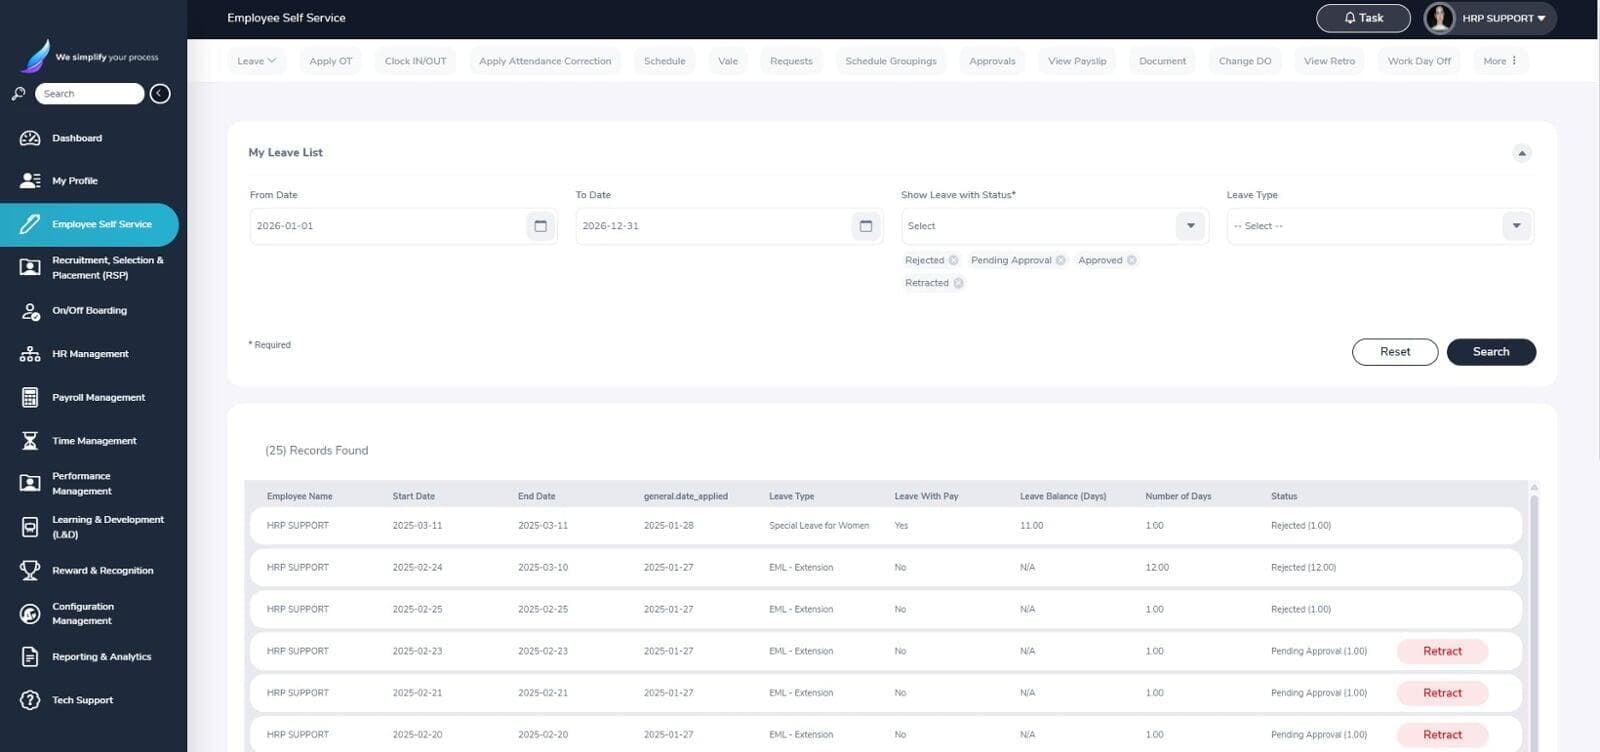The image size is (1600, 752).
Task: Click the sidebar Search input field
Action: (89, 93)
